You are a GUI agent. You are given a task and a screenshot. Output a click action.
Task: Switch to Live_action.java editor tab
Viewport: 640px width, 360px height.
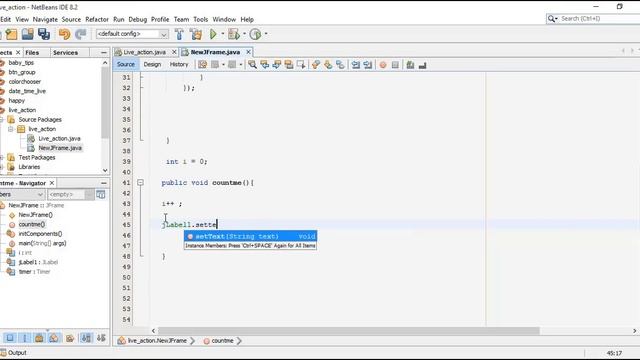point(144,52)
